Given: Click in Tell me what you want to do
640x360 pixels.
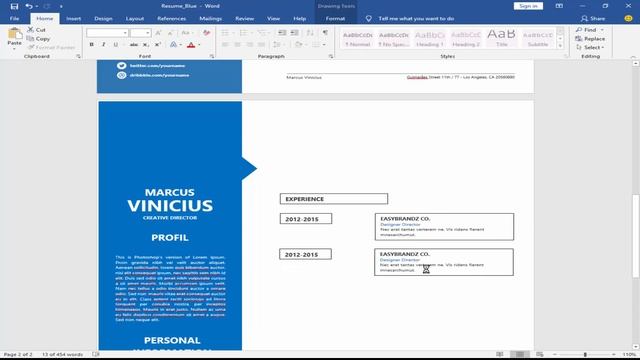Looking at the screenshot, I should tap(416, 18).
